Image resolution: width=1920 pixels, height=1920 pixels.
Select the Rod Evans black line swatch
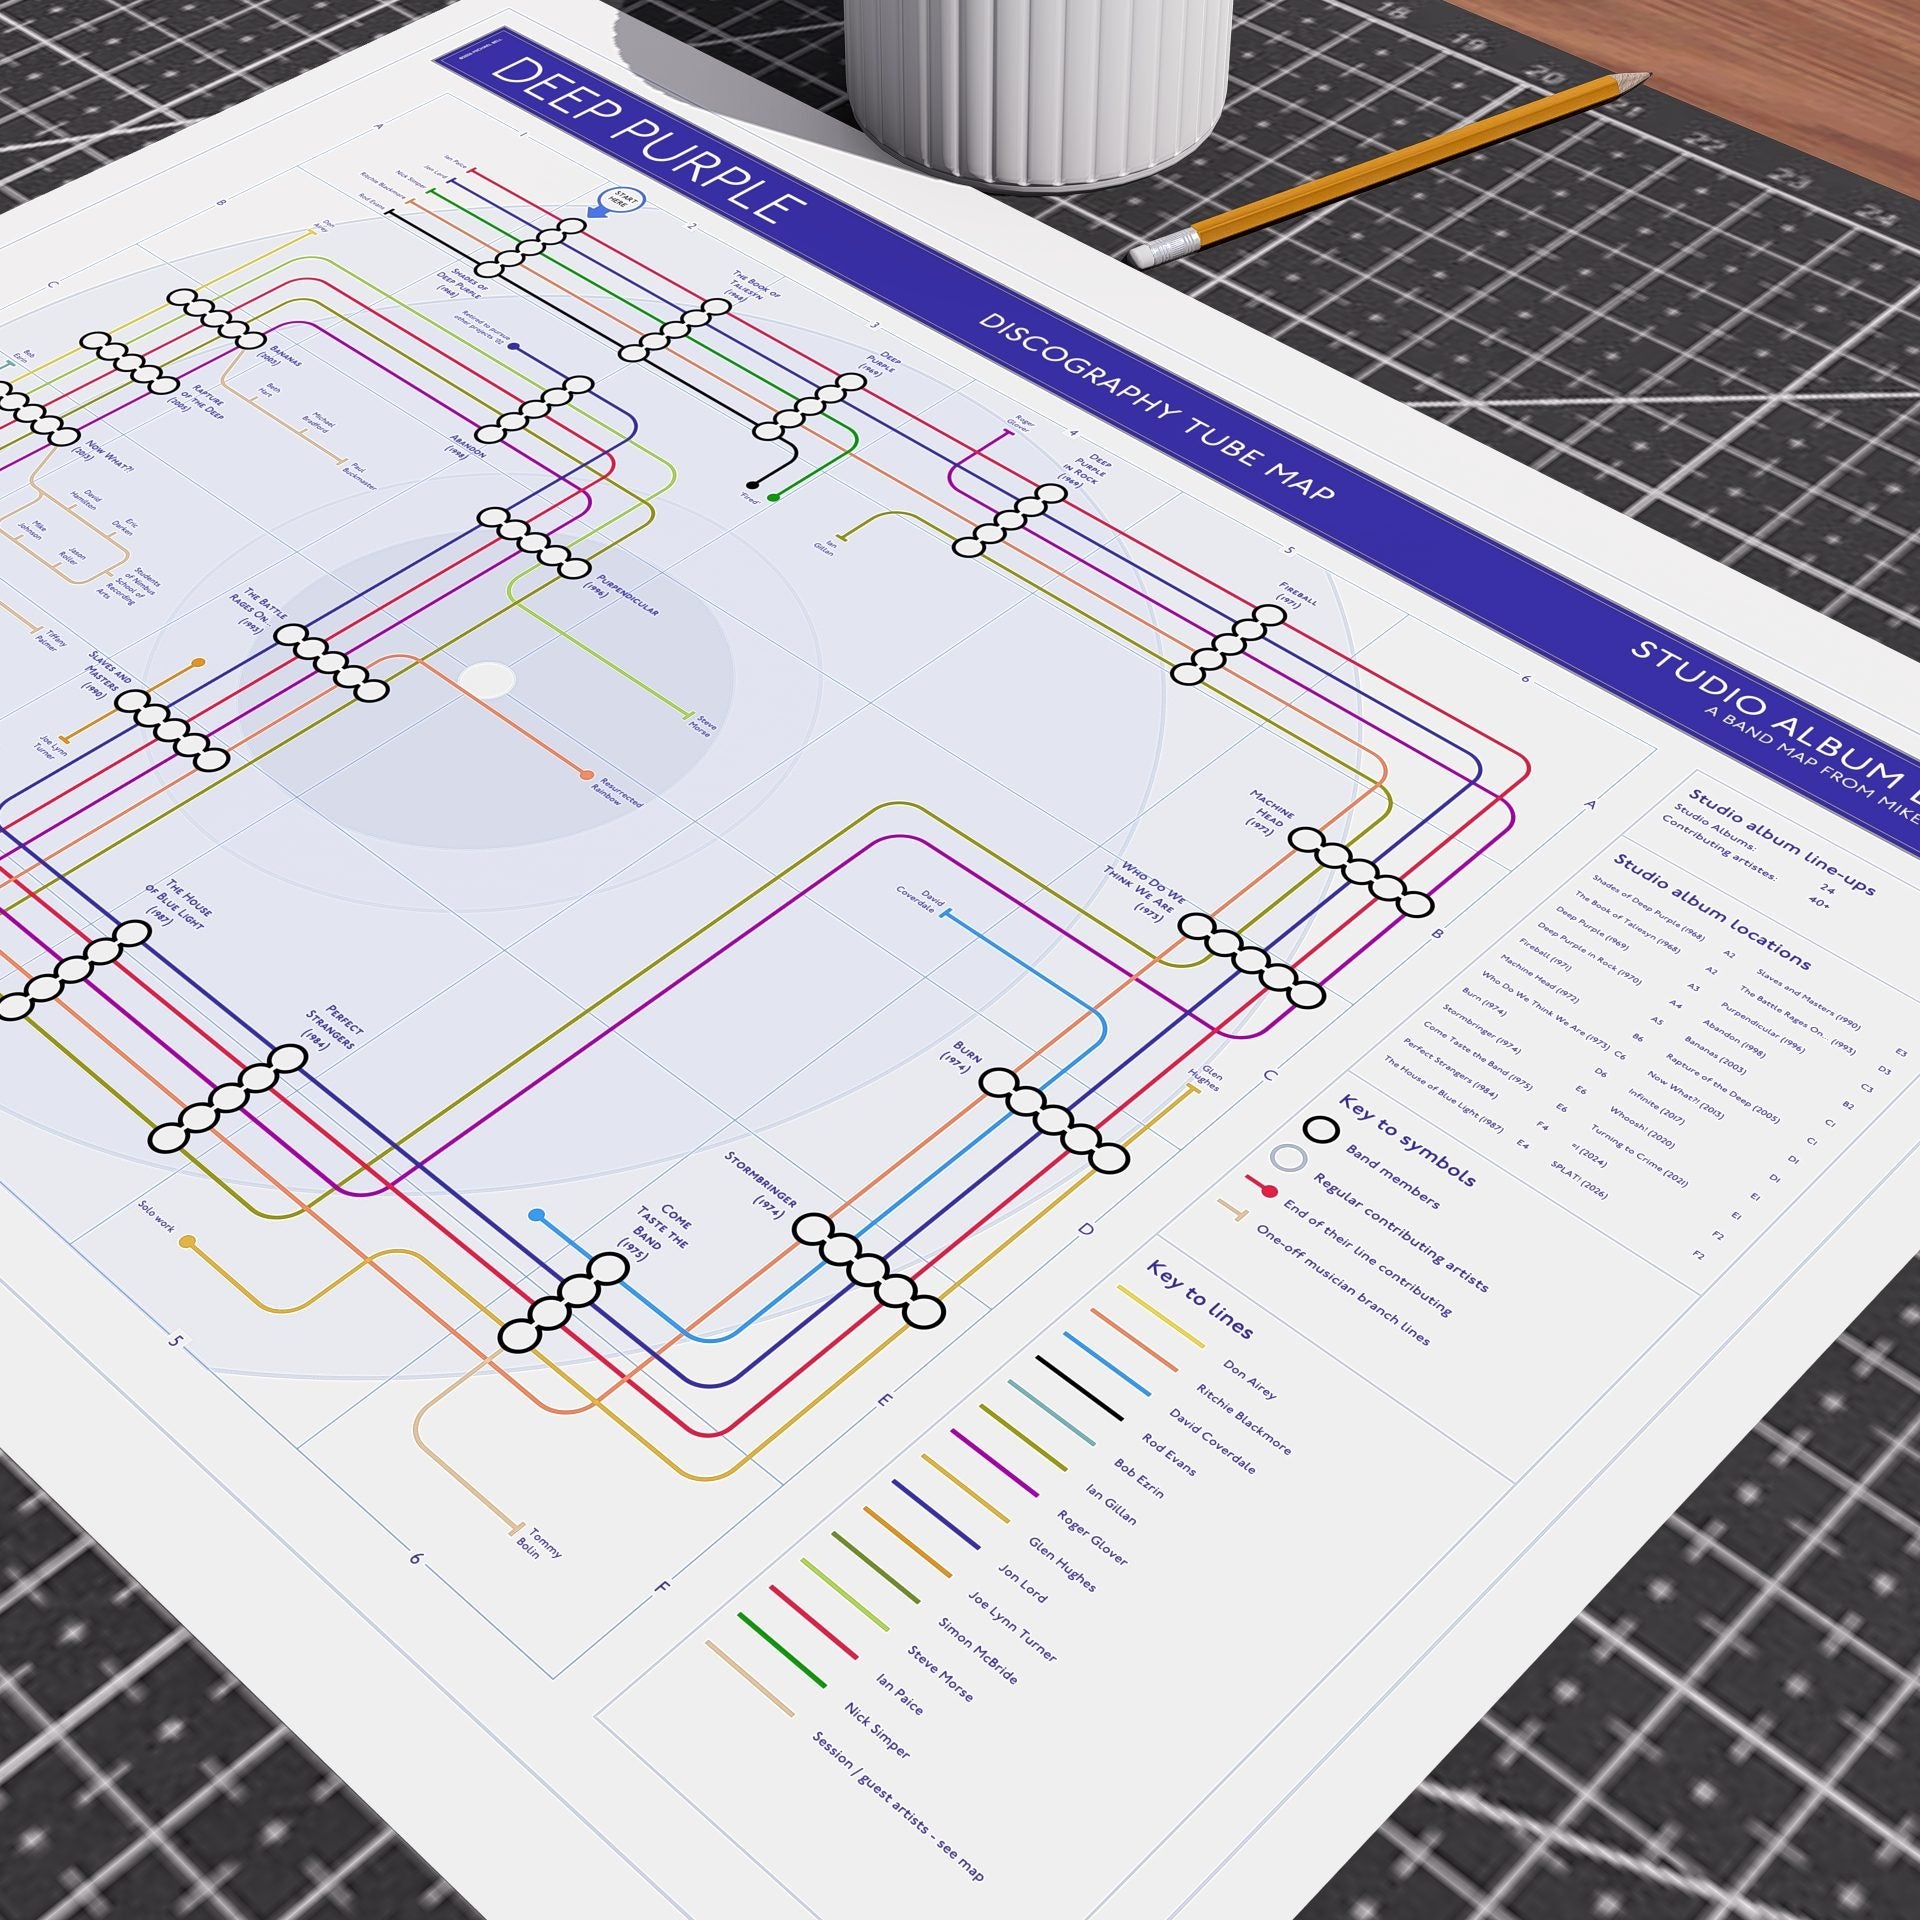click(1080, 1388)
